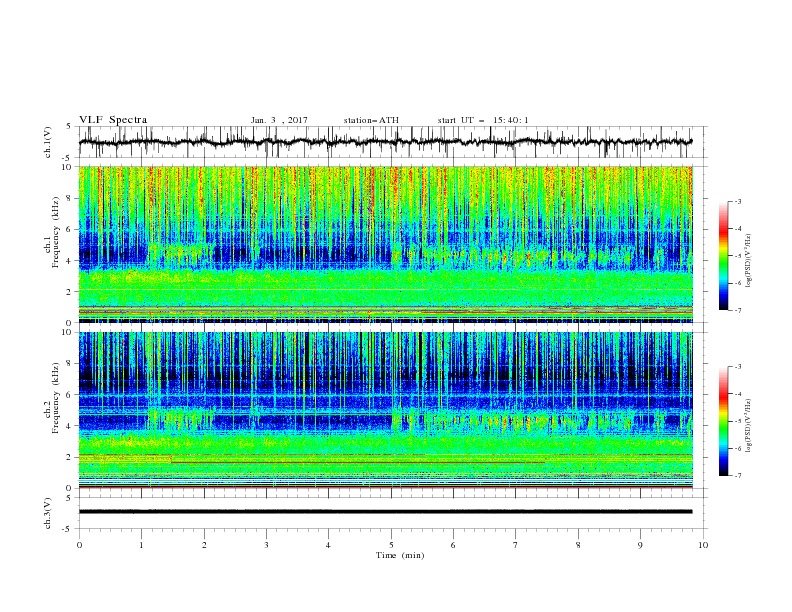
Task: Click '-5' on the ch.1 color bar
Action: coord(737,256)
